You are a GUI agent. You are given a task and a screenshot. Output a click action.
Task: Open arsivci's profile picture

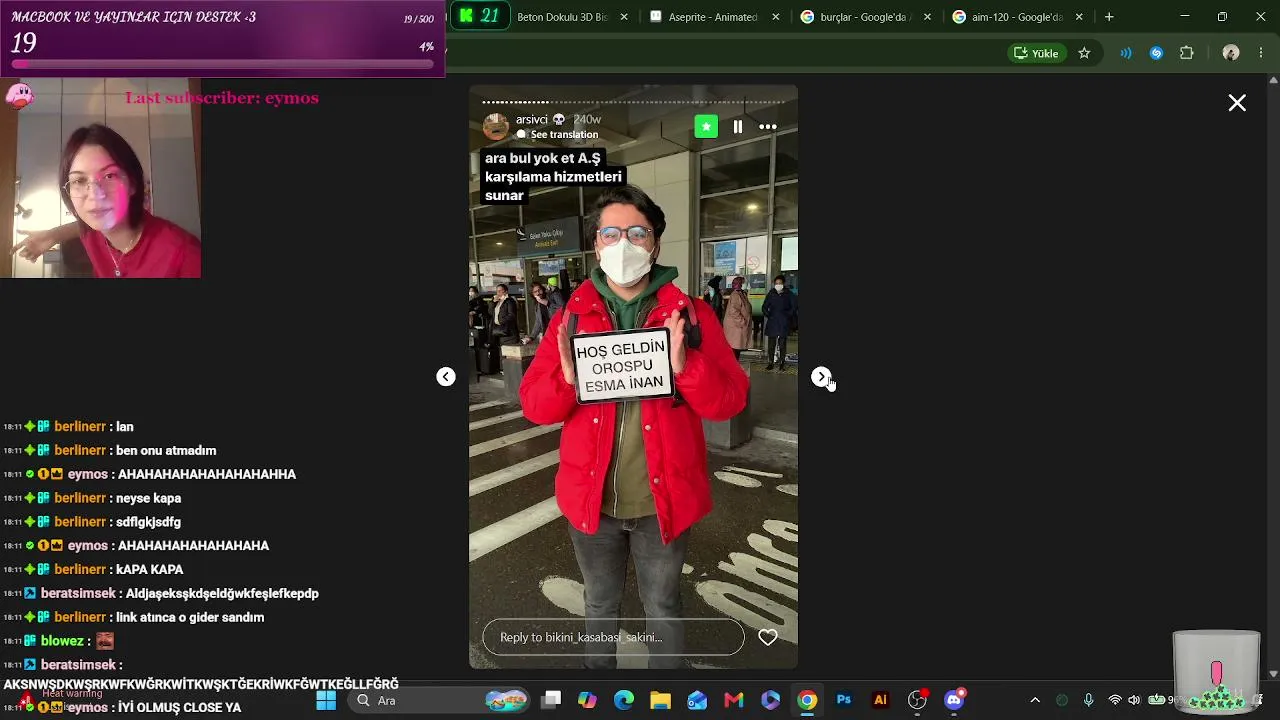[496, 126]
